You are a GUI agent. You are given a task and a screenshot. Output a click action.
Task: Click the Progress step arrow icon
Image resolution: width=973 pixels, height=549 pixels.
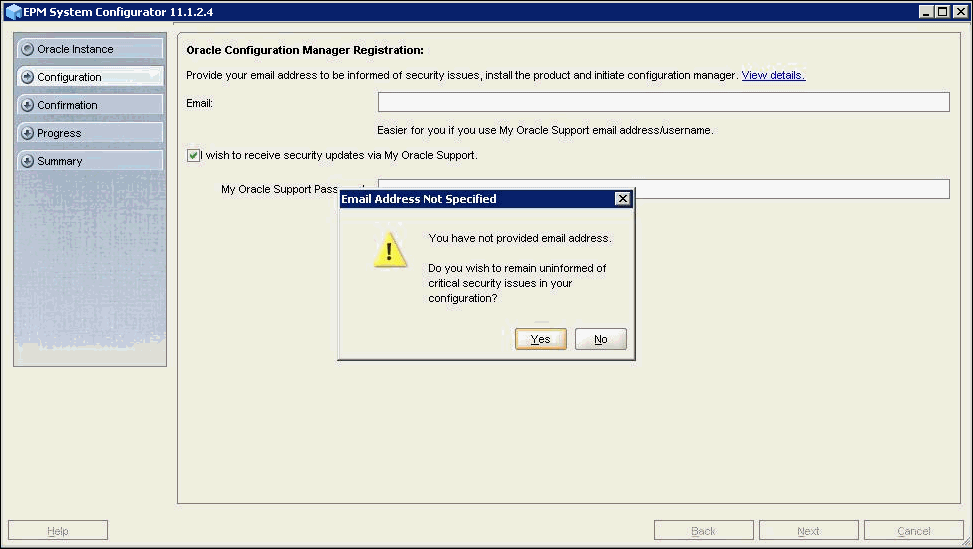point(27,133)
